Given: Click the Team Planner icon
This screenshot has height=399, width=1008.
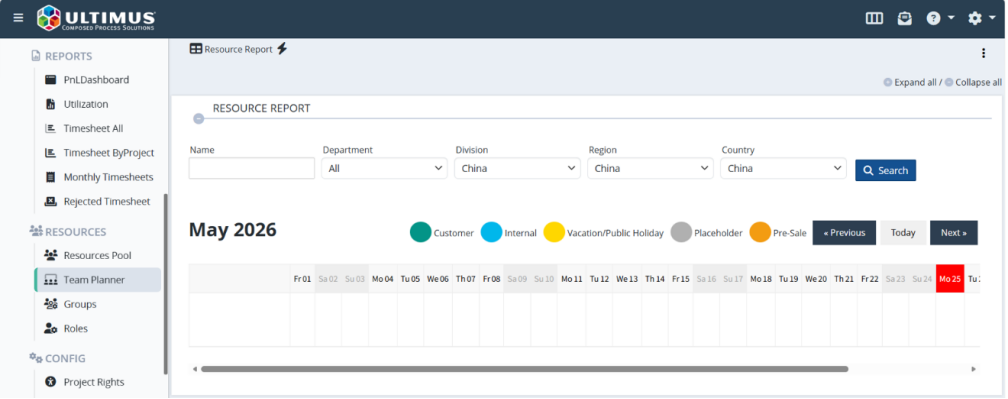Looking at the screenshot, I should tap(51, 280).
